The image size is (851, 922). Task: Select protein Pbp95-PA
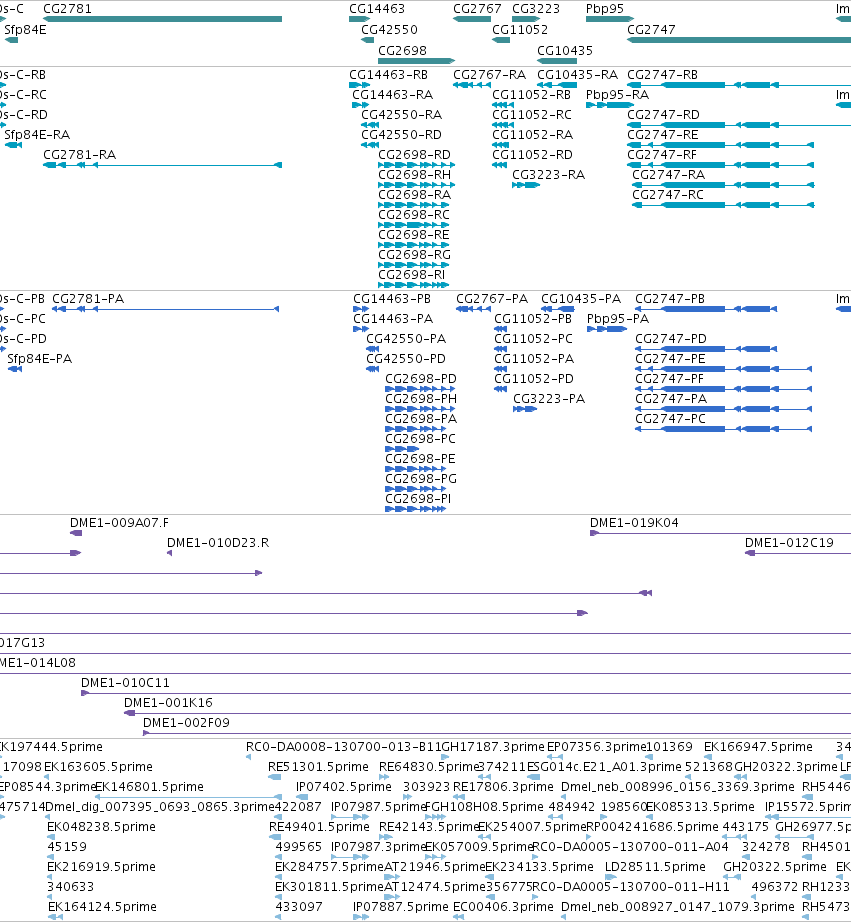tap(618, 319)
